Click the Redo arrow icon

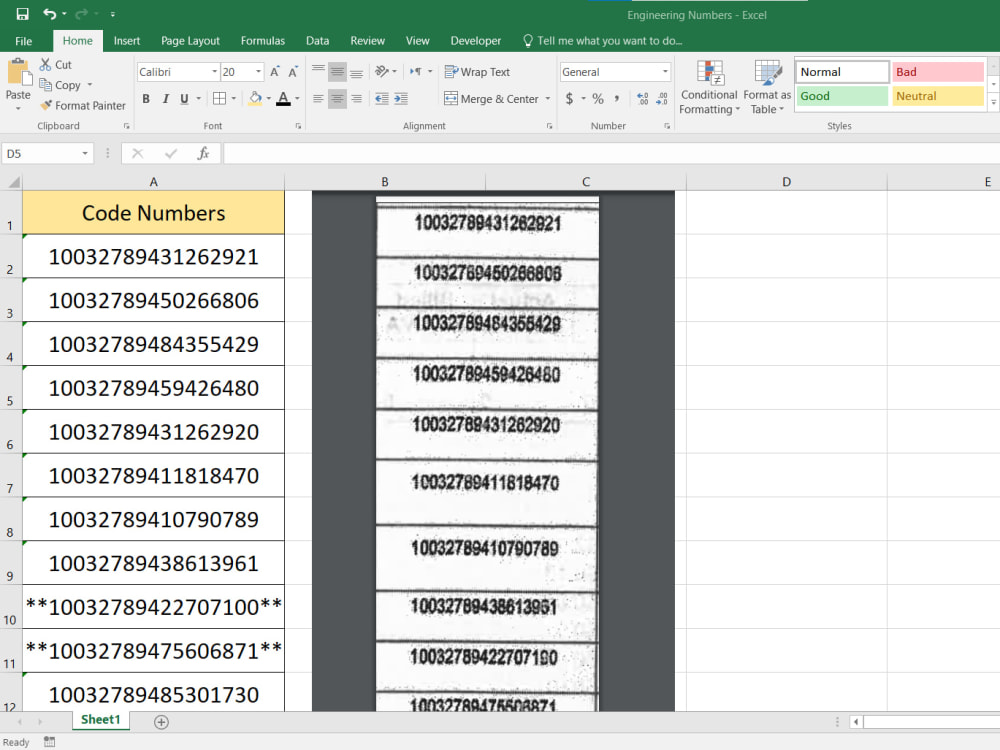pyautogui.click(x=81, y=13)
